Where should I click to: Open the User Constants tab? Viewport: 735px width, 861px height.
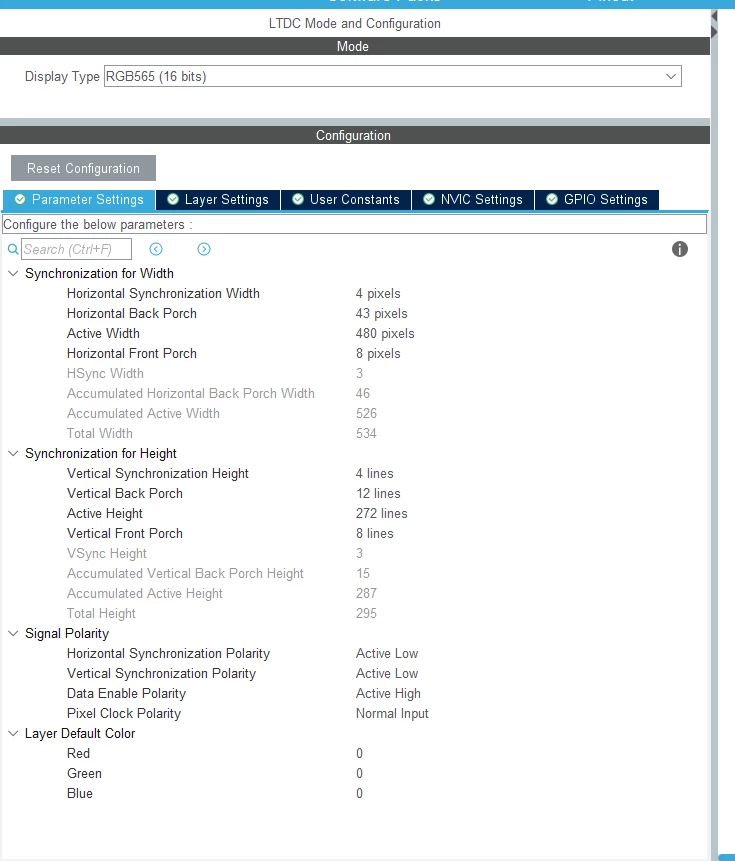click(346, 199)
